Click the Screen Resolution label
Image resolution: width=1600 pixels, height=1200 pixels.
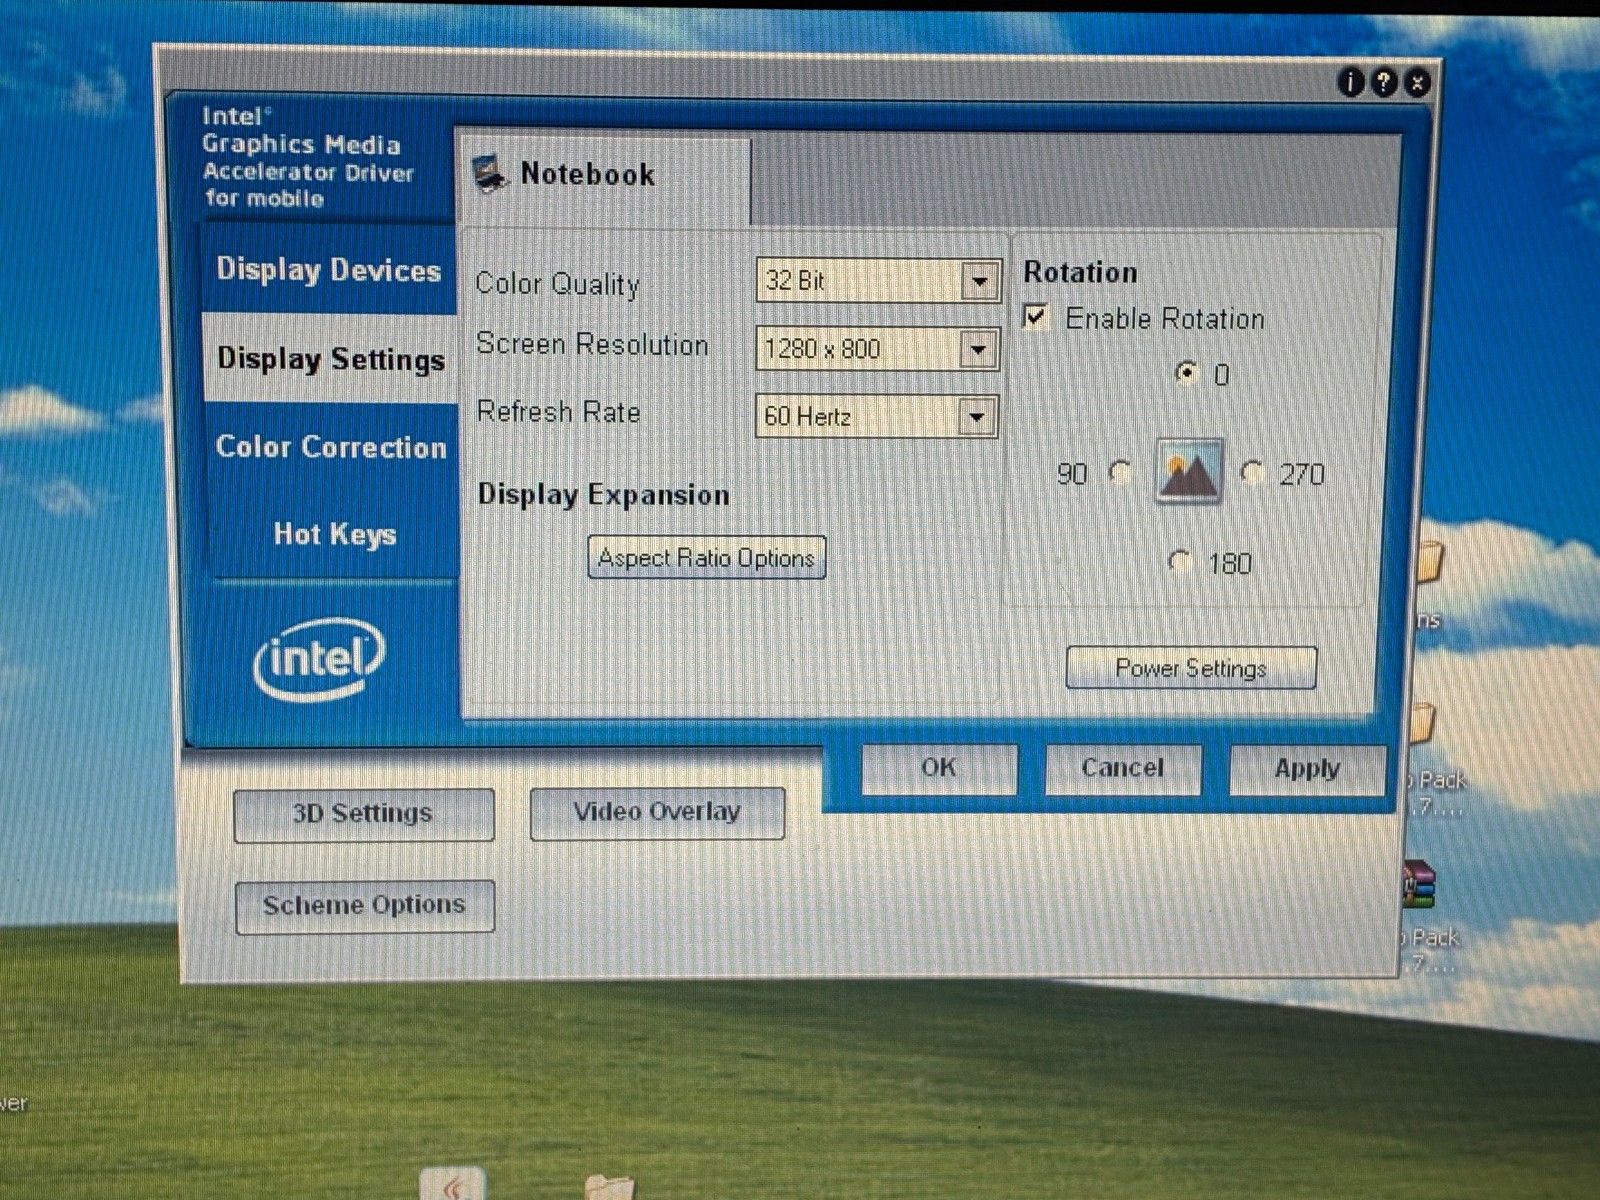pos(592,344)
